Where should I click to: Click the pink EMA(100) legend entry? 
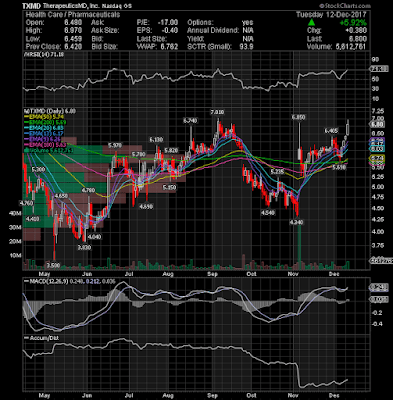44,145
